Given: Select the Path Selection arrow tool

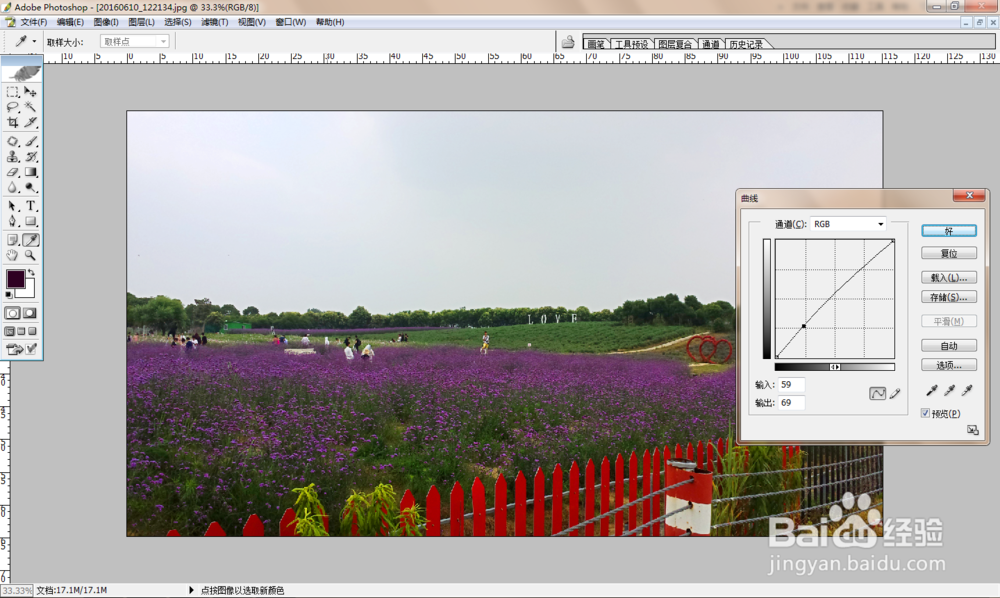Looking at the screenshot, I should click(13, 206).
